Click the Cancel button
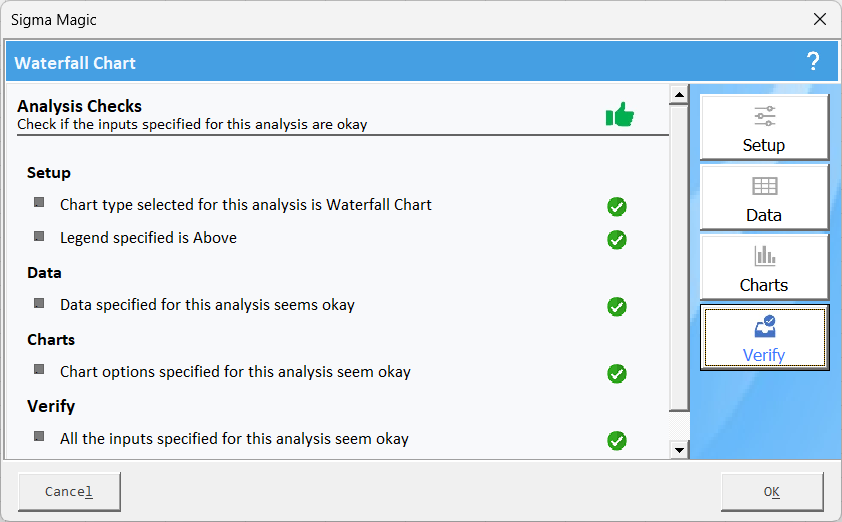Screen dimensions: 842x522 tap(69, 491)
